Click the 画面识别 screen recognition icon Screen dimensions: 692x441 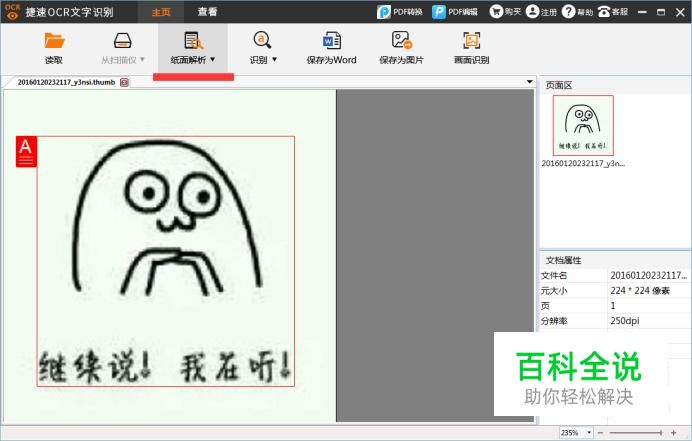pyautogui.click(x=471, y=41)
